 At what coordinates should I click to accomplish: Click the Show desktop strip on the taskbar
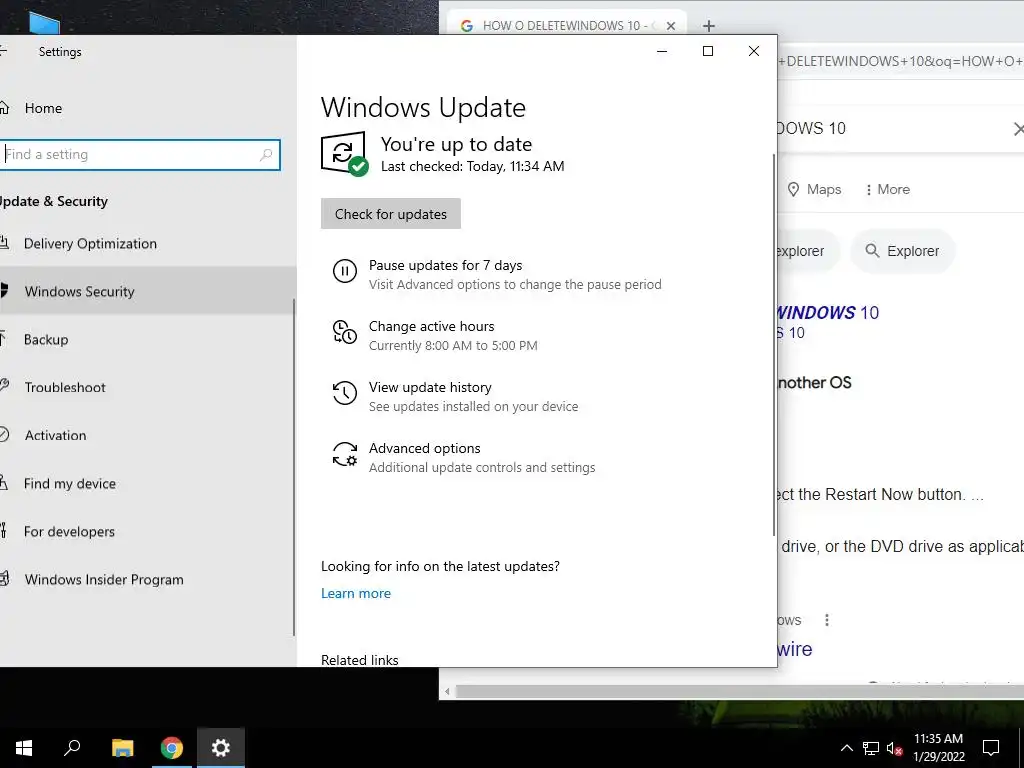(x=1021, y=748)
